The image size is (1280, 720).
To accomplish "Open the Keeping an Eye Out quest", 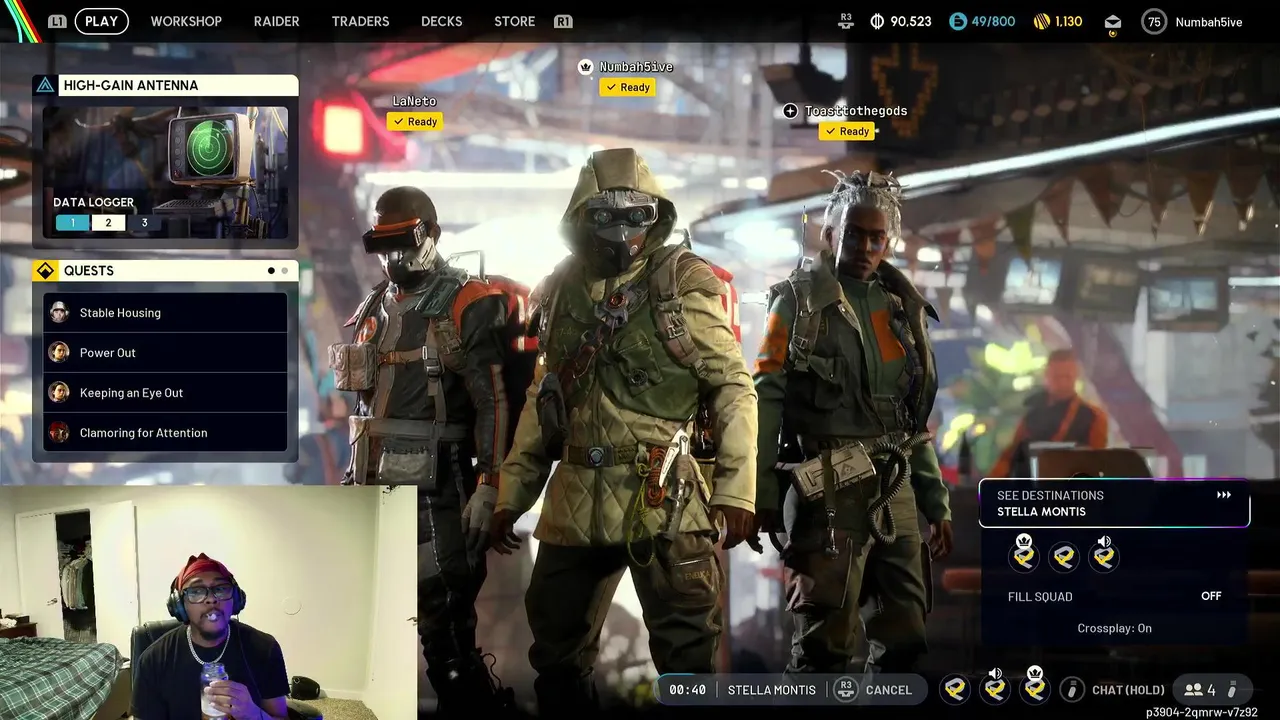I will pos(165,393).
